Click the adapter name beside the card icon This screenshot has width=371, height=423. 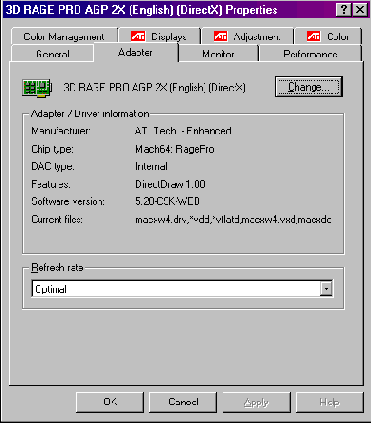click(x=154, y=88)
